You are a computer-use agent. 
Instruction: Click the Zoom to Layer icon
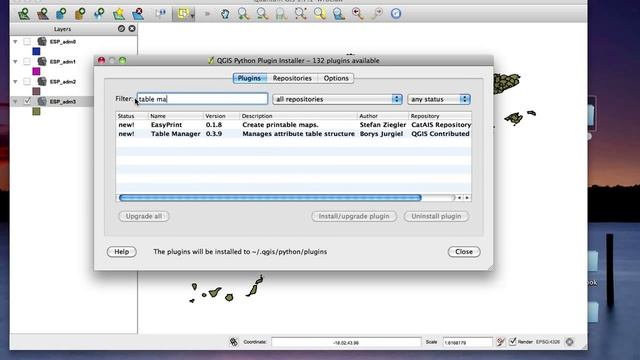[x=338, y=14]
